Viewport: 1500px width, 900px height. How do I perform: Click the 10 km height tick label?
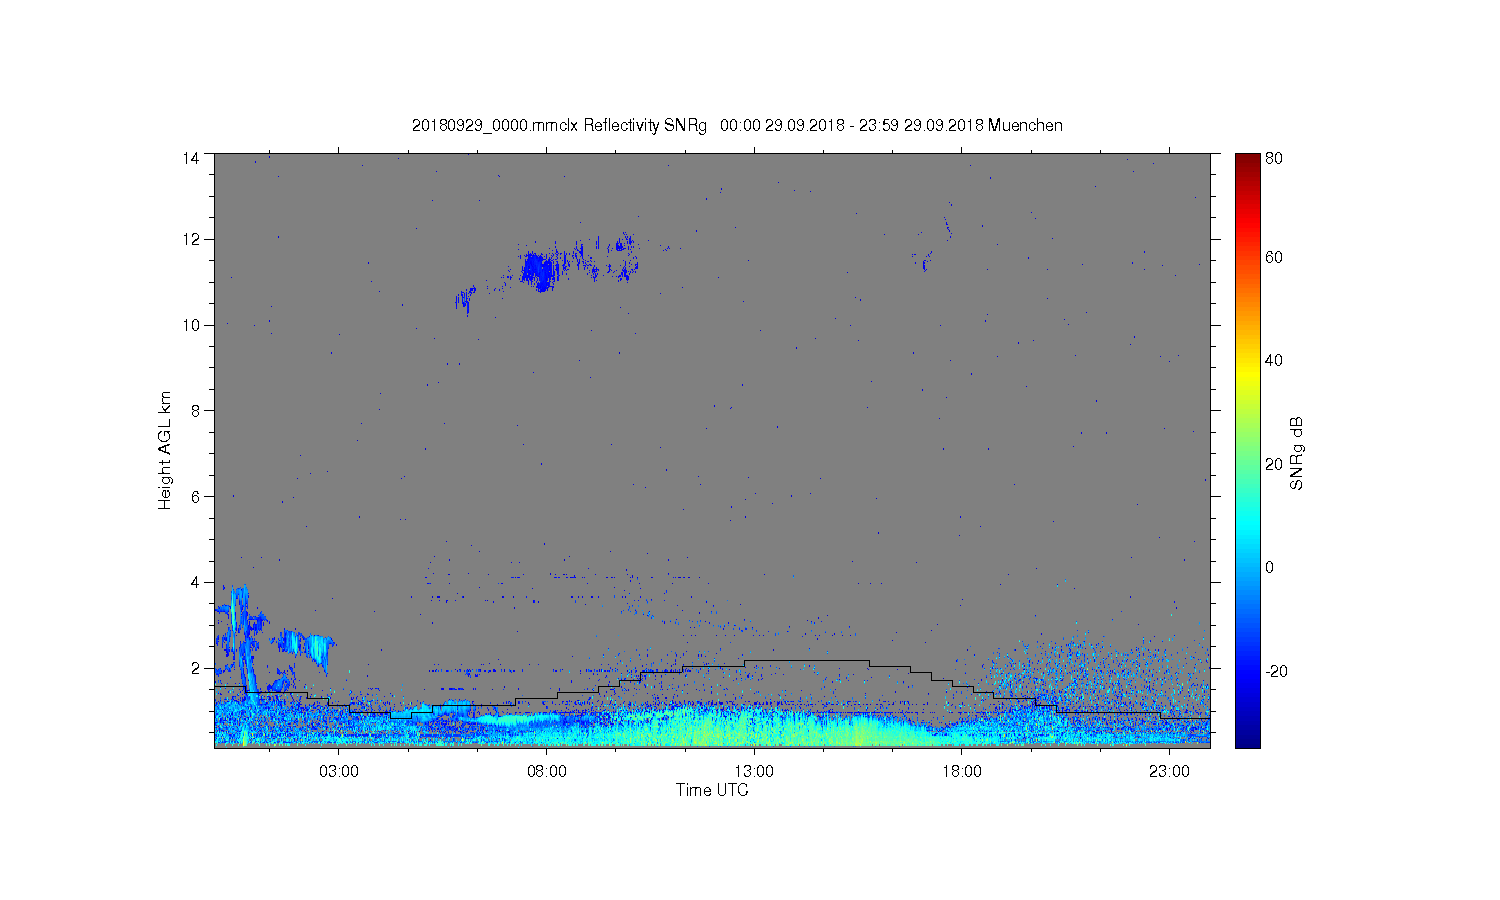coord(191,325)
